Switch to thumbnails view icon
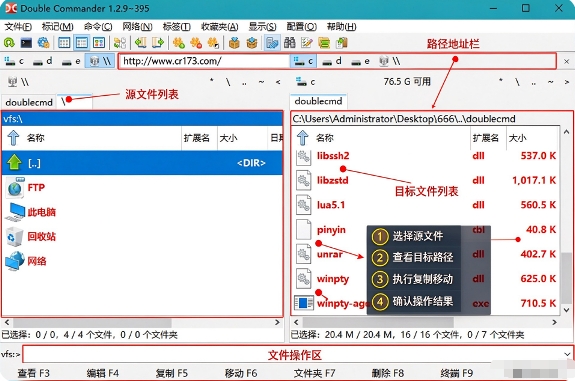 [99, 43]
